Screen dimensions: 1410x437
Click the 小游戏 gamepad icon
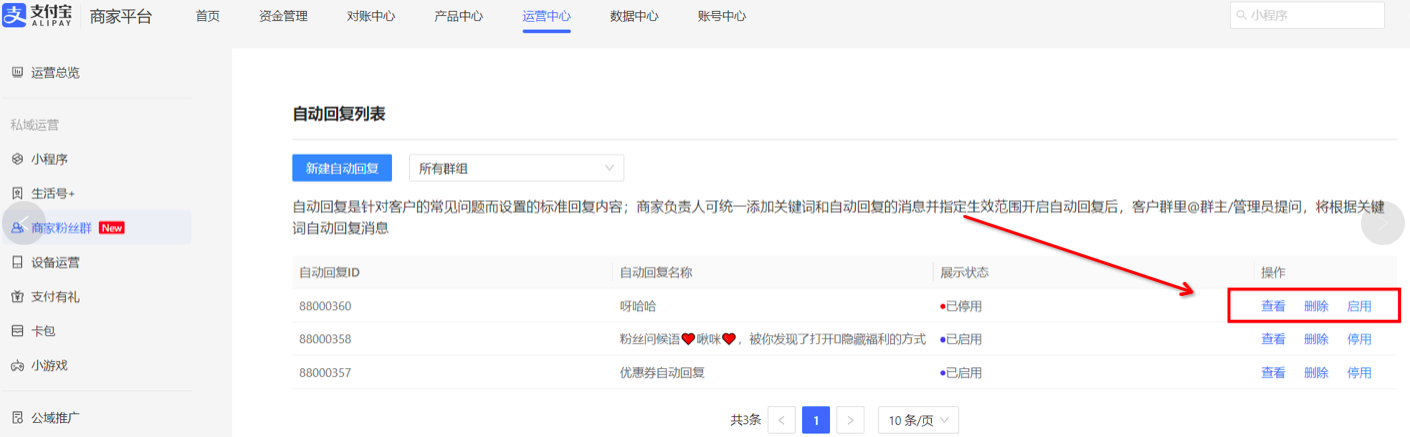(x=17, y=366)
